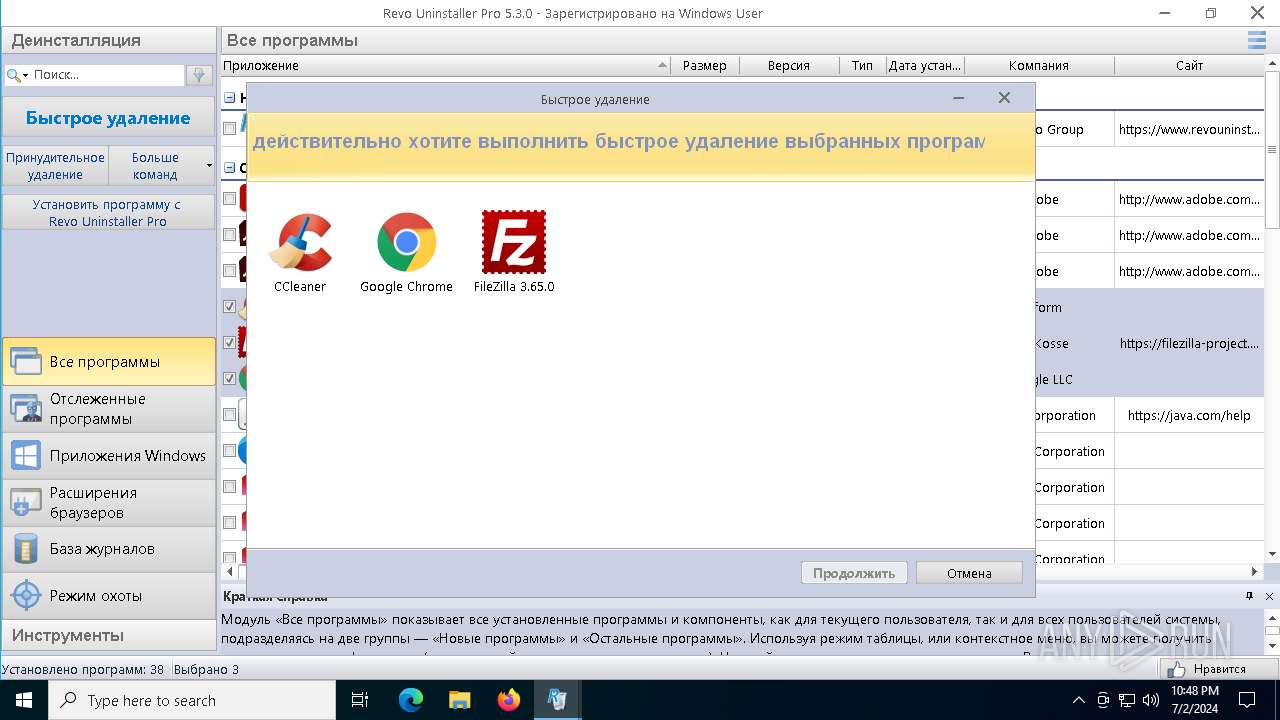Tick the checkbox for the Revo Group row
Image resolution: width=1280 pixels, height=720 pixels.
point(230,129)
